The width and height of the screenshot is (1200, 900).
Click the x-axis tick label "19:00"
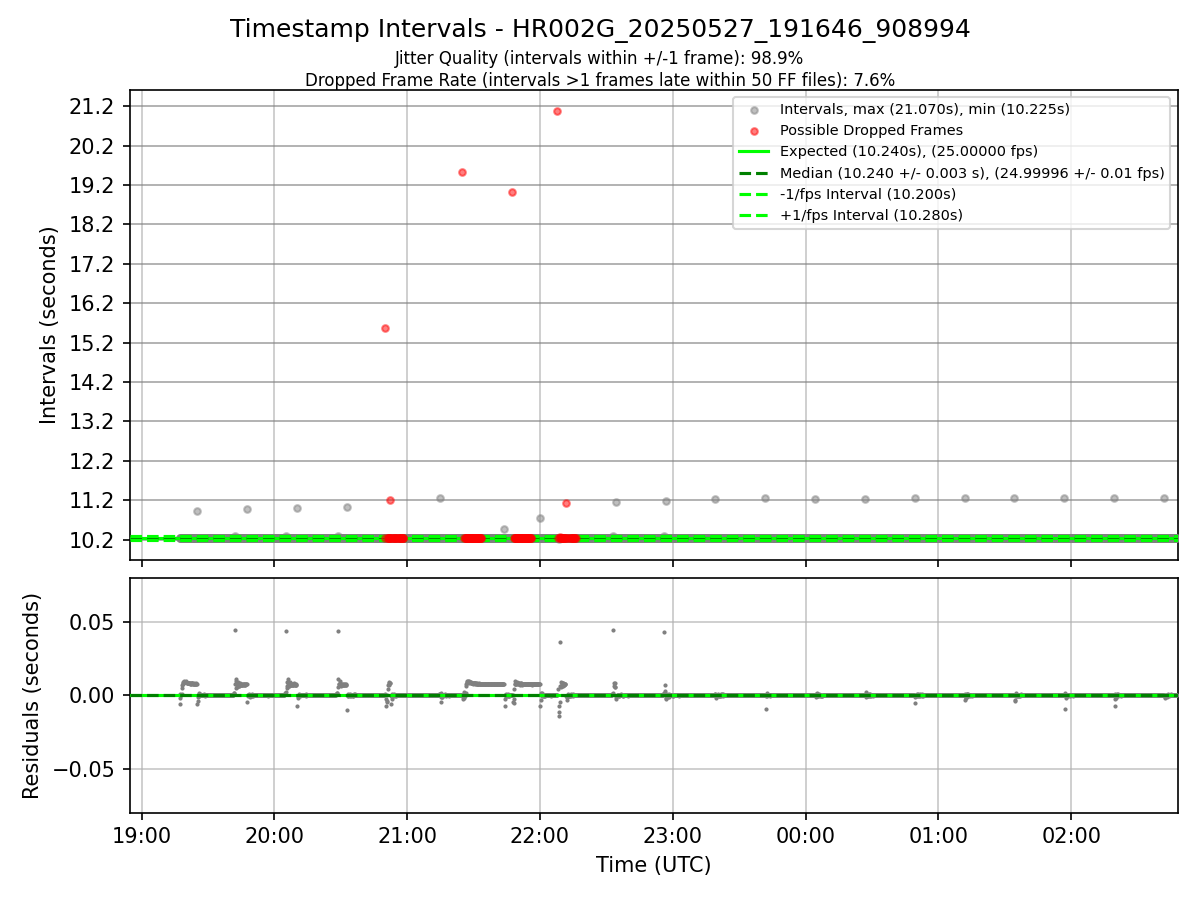pos(142,836)
